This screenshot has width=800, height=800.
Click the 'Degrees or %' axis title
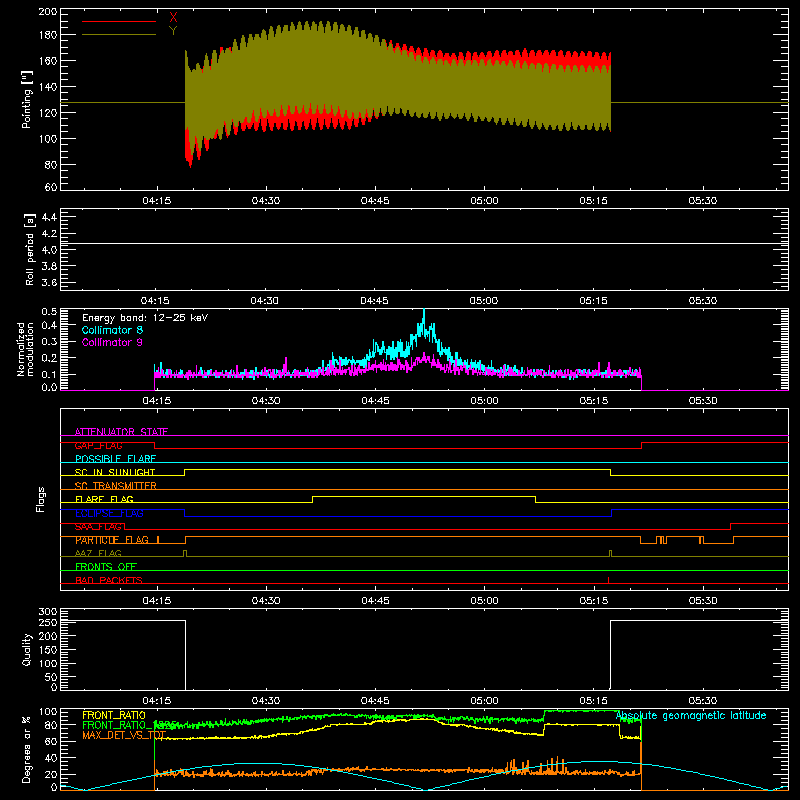pos(27,749)
